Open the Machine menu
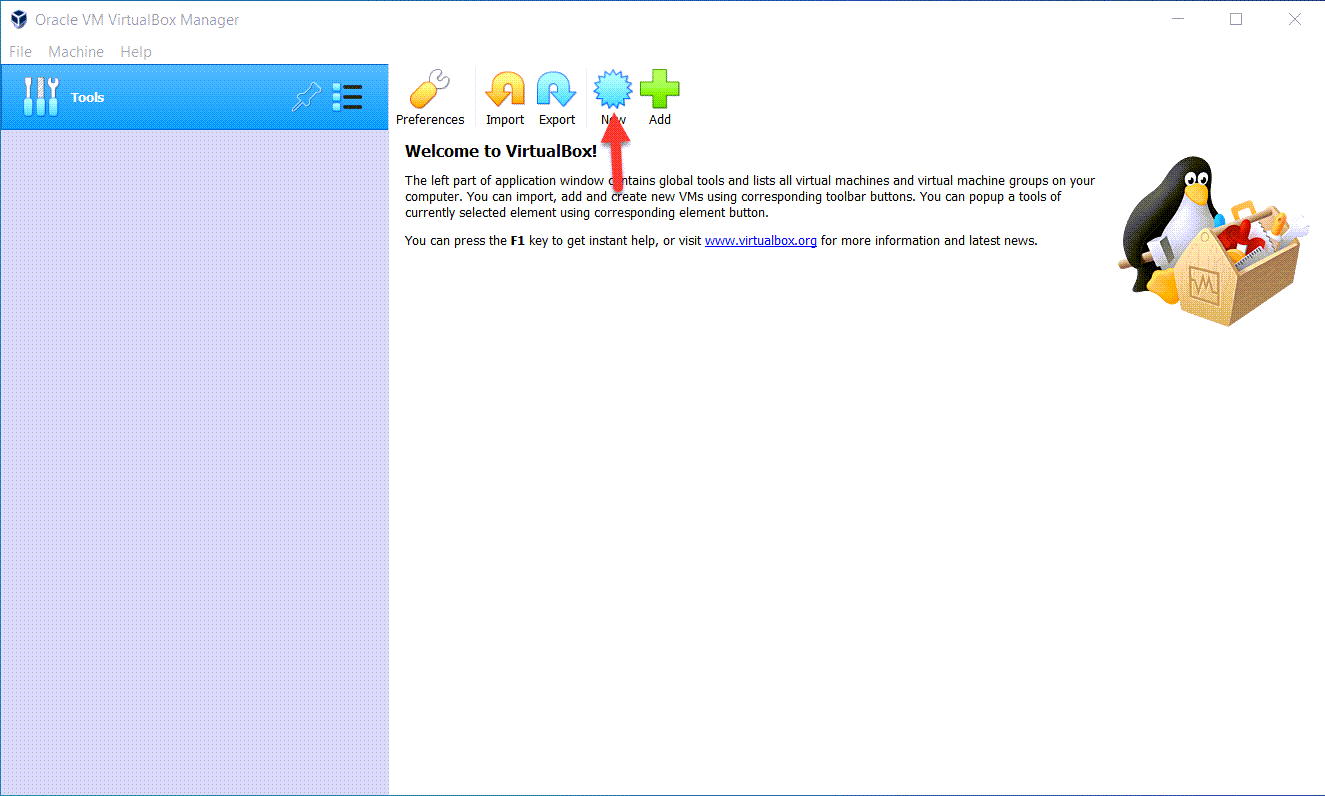The height and width of the screenshot is (796, 1325). [76, 52]
